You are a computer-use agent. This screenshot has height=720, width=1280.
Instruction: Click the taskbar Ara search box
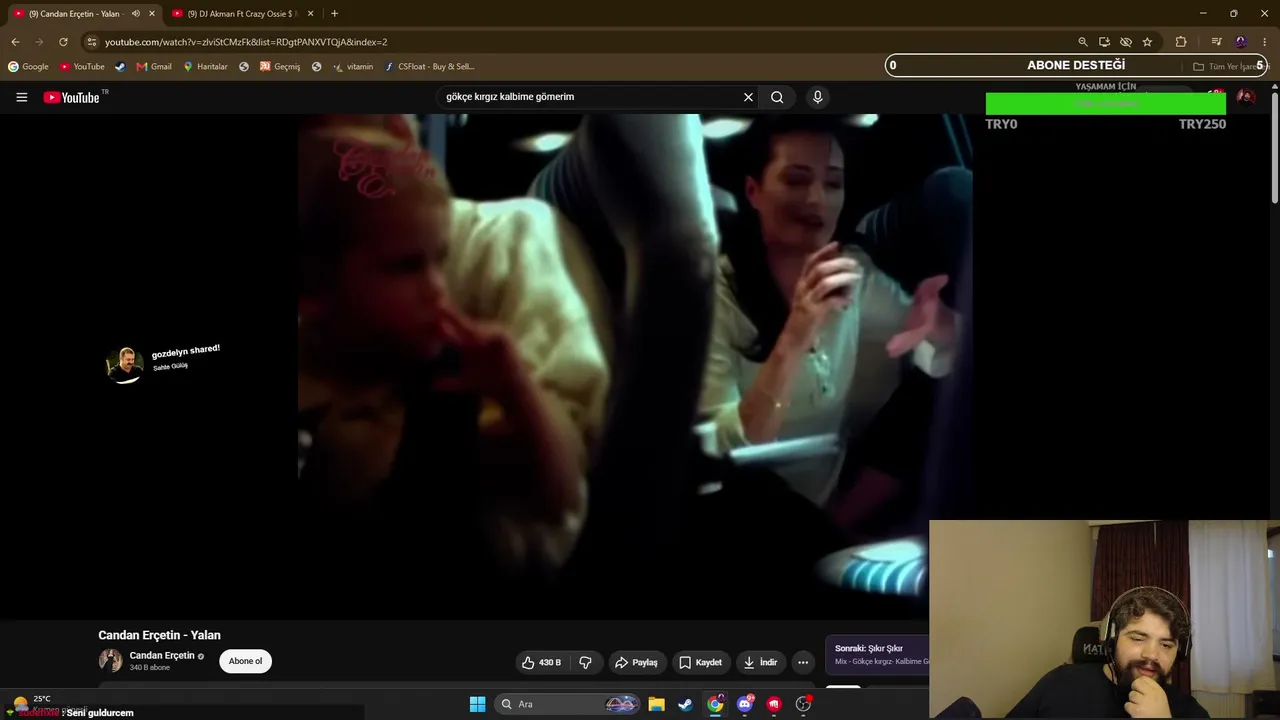pos(566,704)
